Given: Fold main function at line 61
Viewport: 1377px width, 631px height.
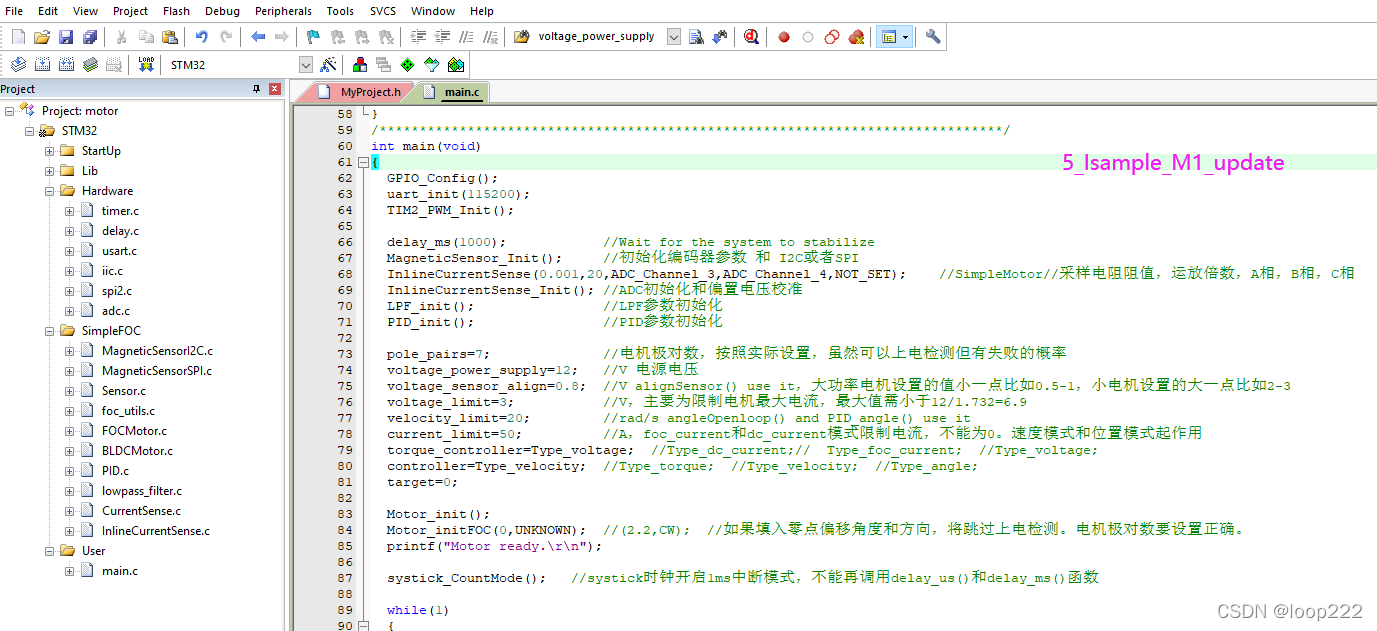Looking at the screenshot, I should [363, 162].
